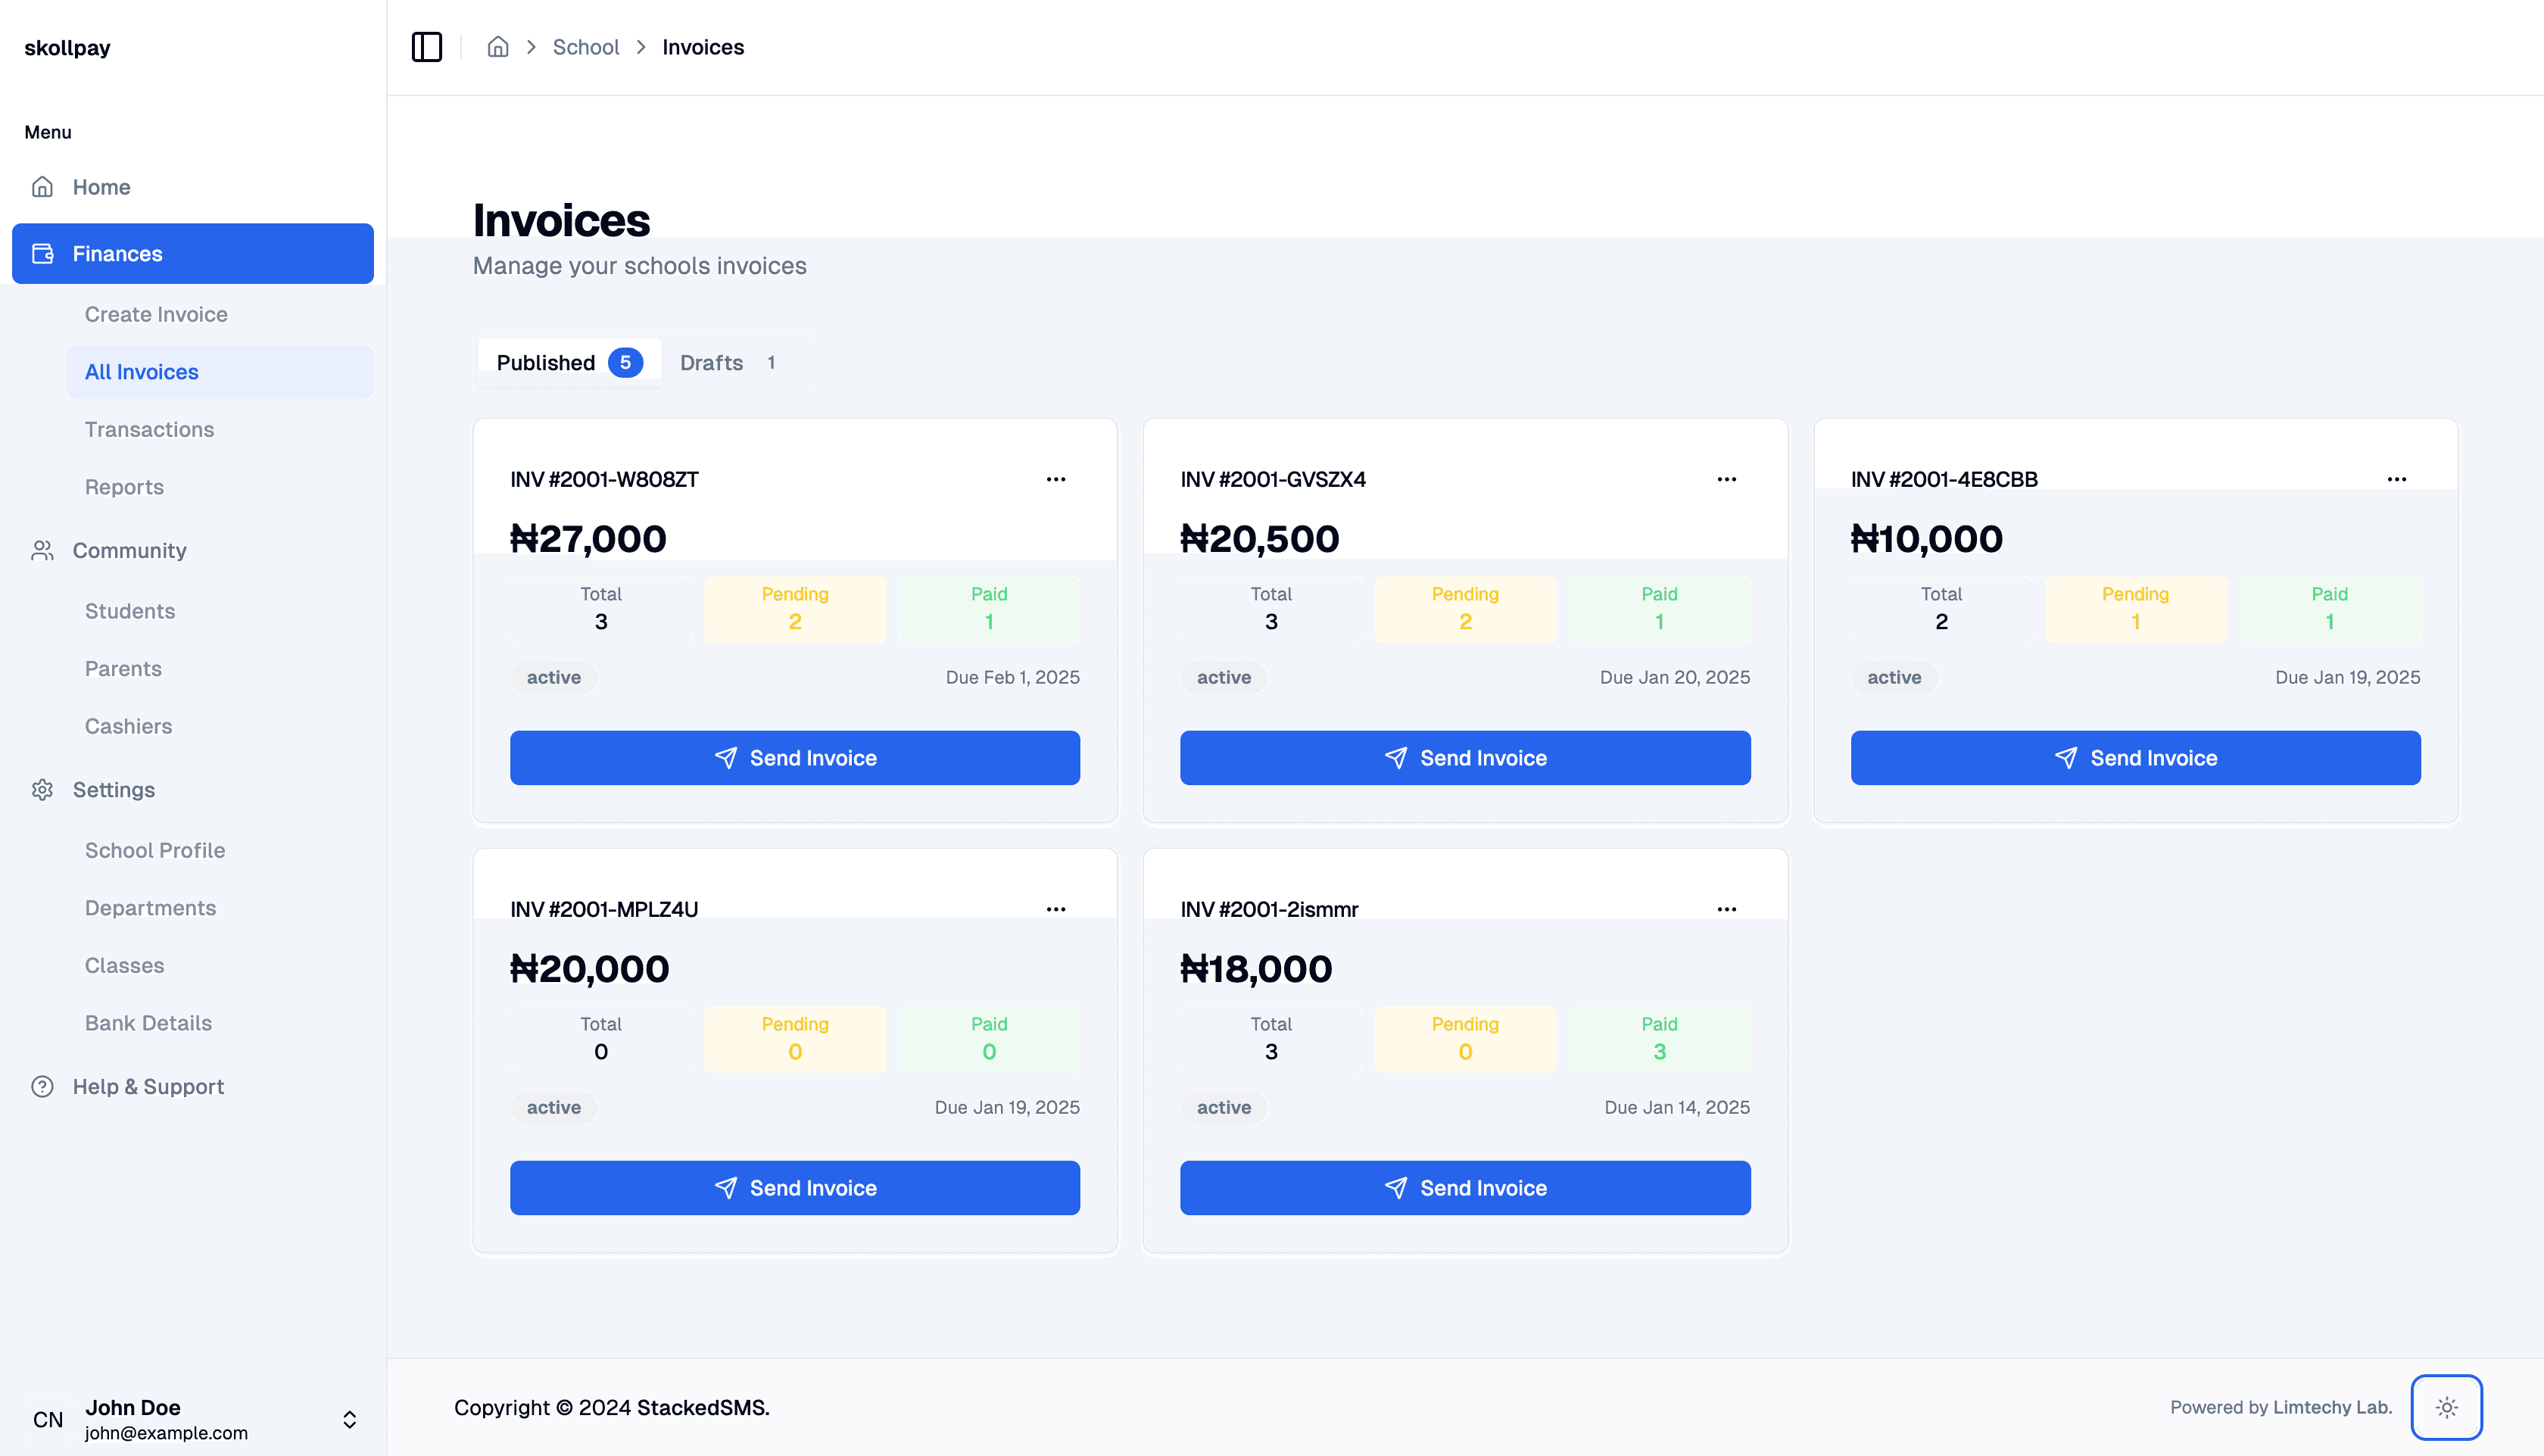Send Invoice for the ₦20,000 invoice

[x=795, y=1188]
